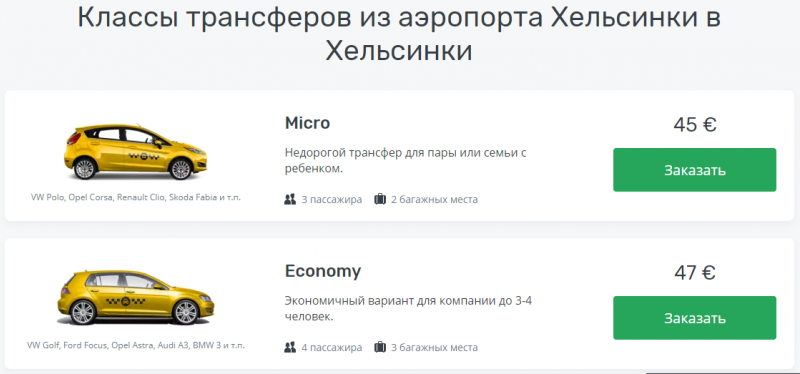This screenshot has height=374, width=800.
Task: Click the '4 пассажира' text
Action: [x=332, y=348]
